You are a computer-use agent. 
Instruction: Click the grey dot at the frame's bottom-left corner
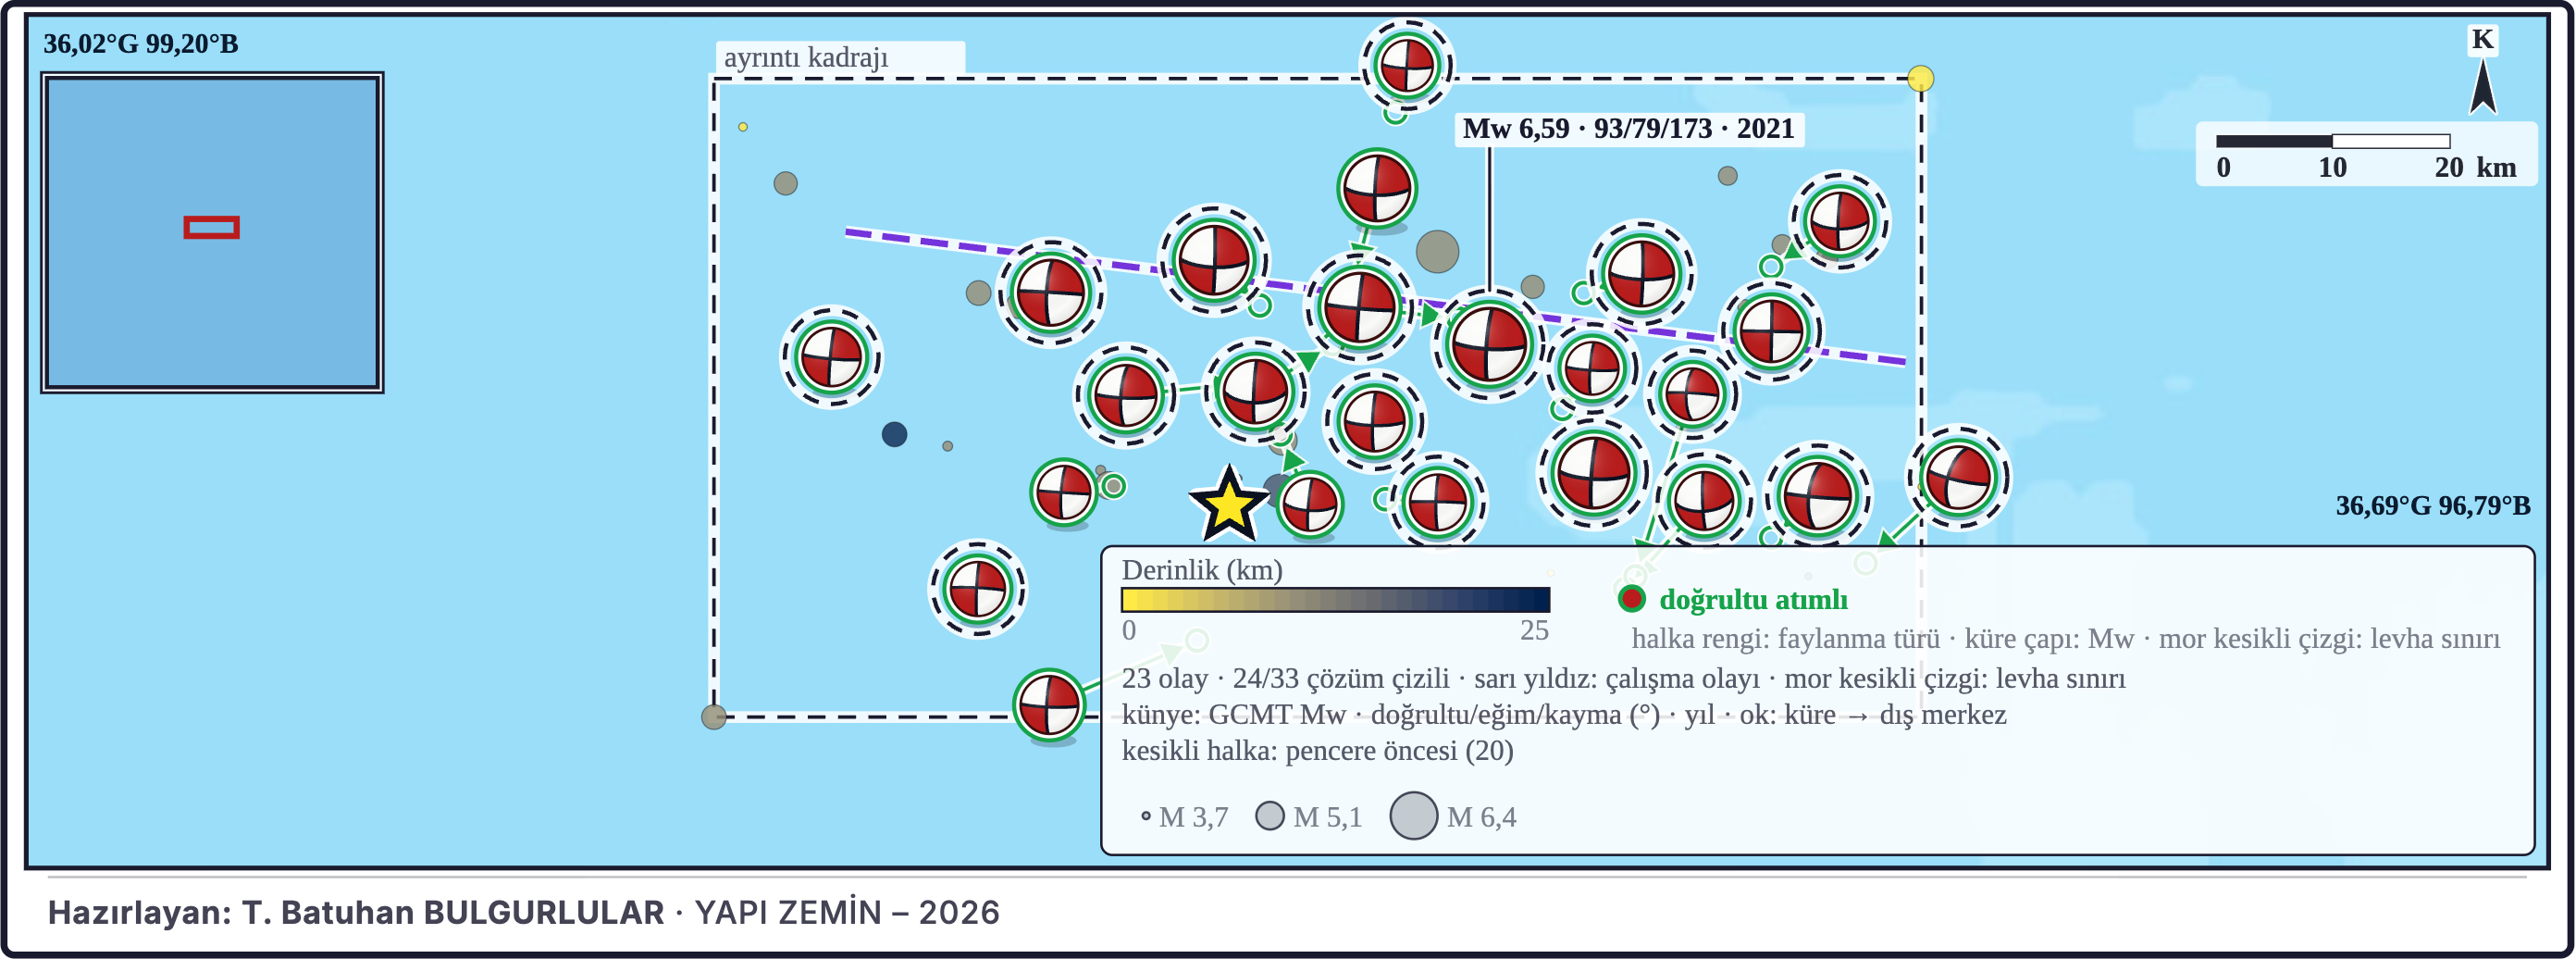pos(713,716)
